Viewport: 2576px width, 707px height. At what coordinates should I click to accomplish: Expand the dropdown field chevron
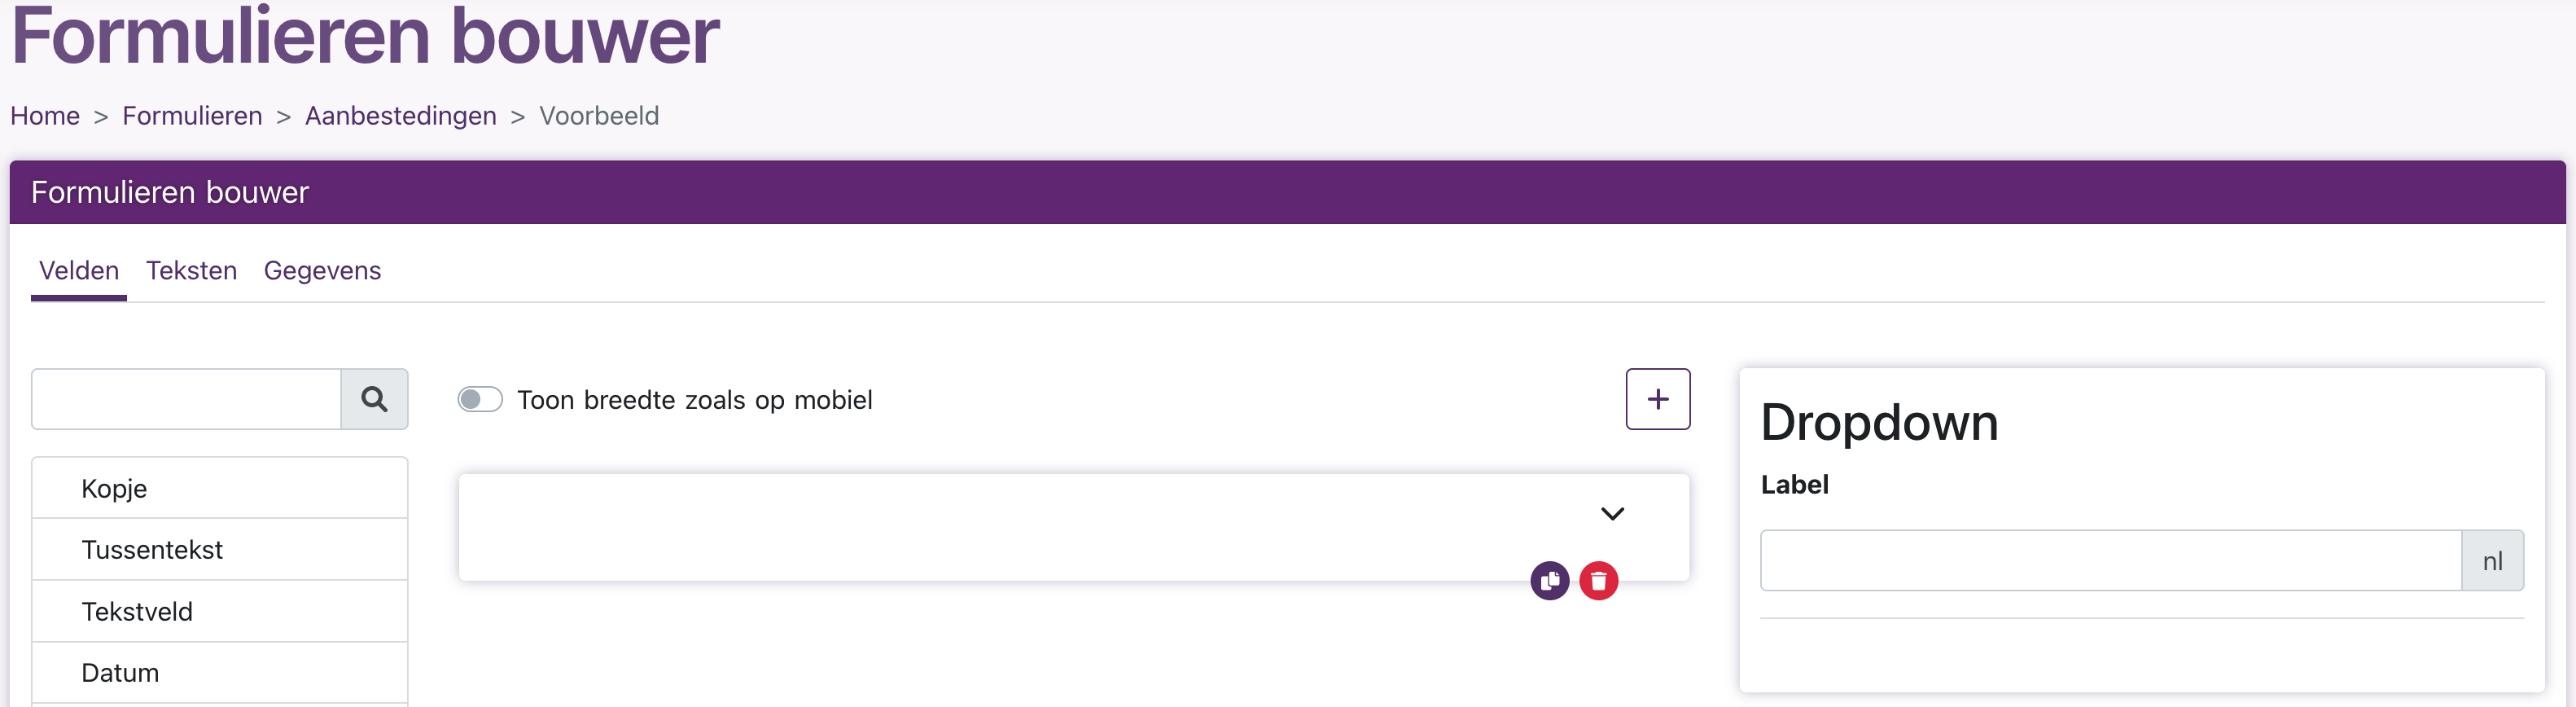(1612, 514)
